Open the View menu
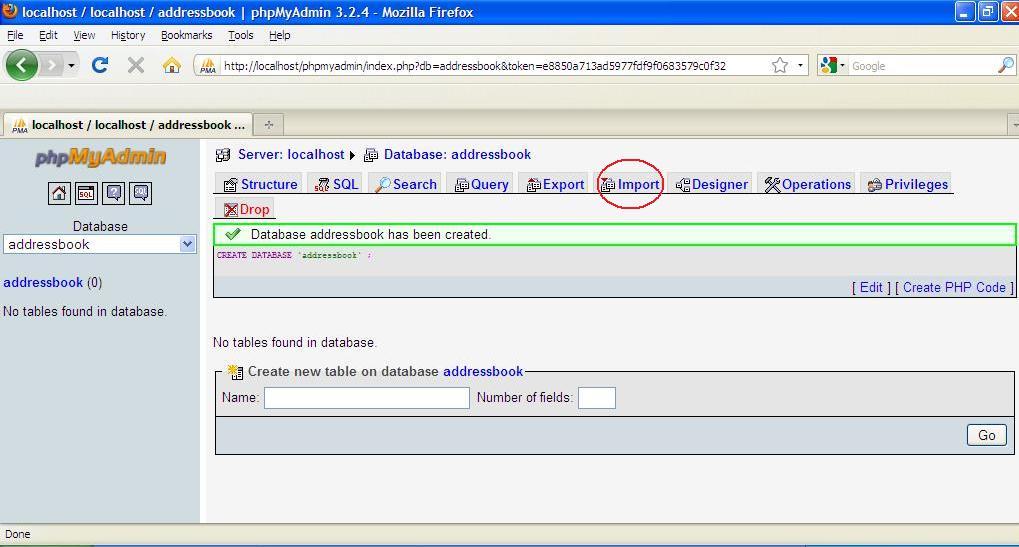 84,35
